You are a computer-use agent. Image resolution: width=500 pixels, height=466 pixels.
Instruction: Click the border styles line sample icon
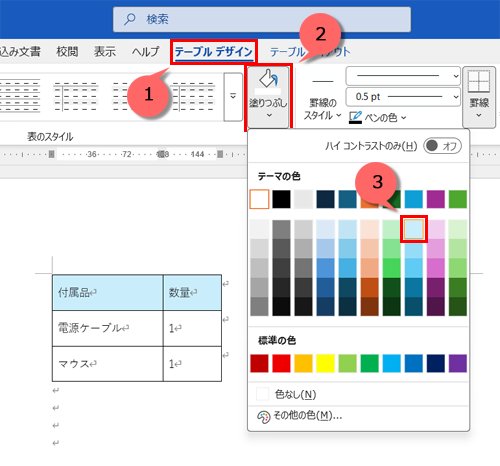[323, 81]
